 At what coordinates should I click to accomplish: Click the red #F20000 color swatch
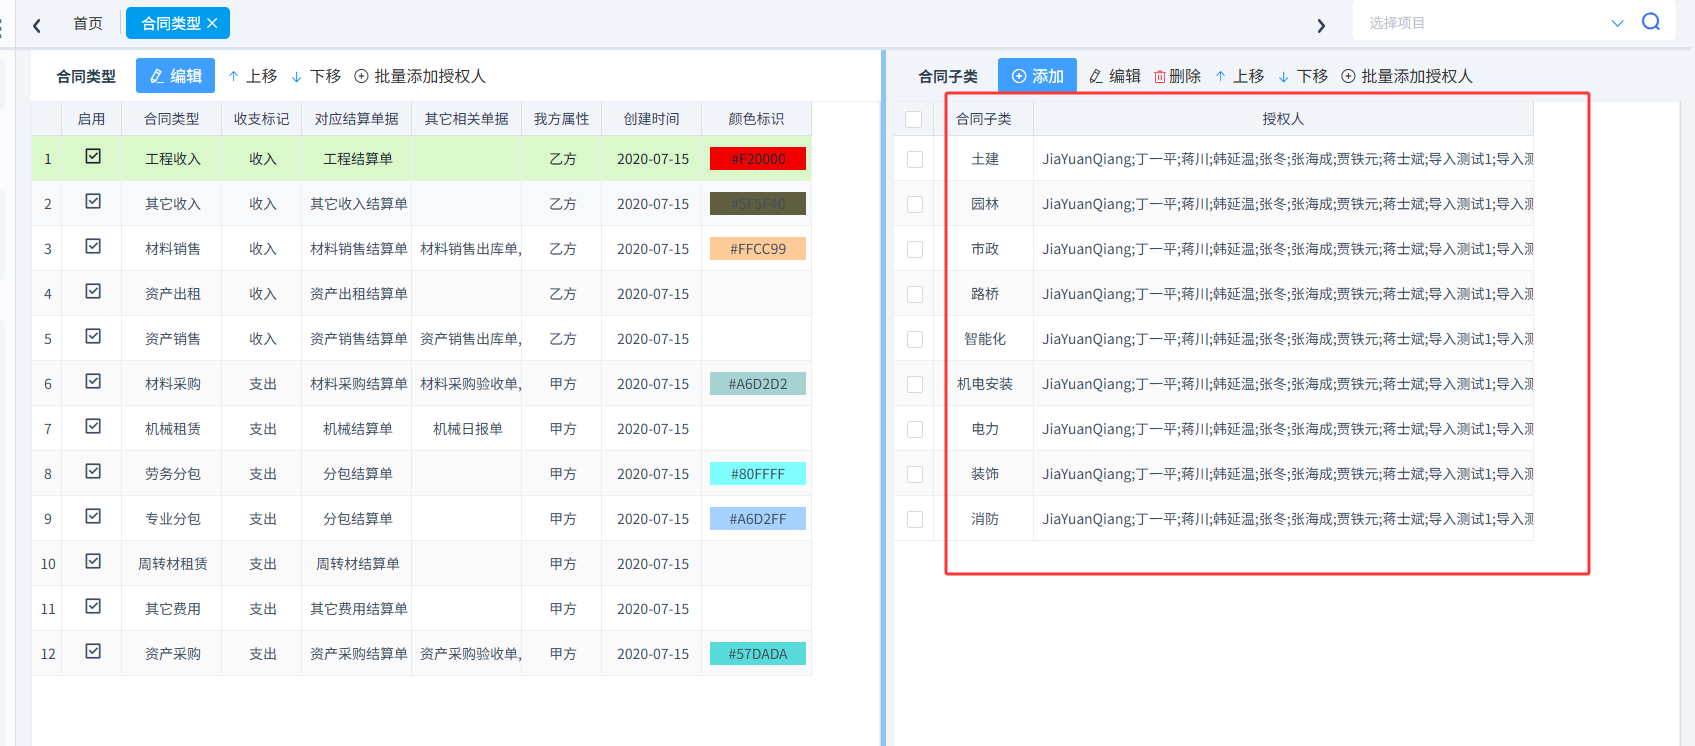click(758, 159)
